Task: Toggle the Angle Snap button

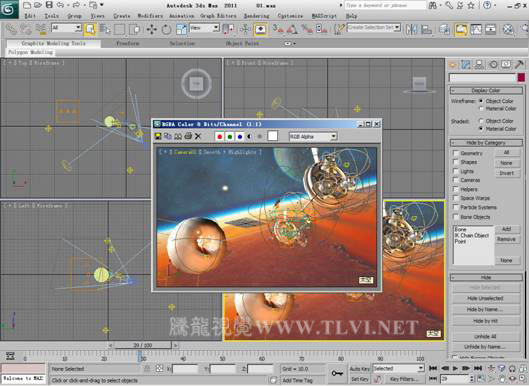Action: pyautogui.click(x=292, y=30)
